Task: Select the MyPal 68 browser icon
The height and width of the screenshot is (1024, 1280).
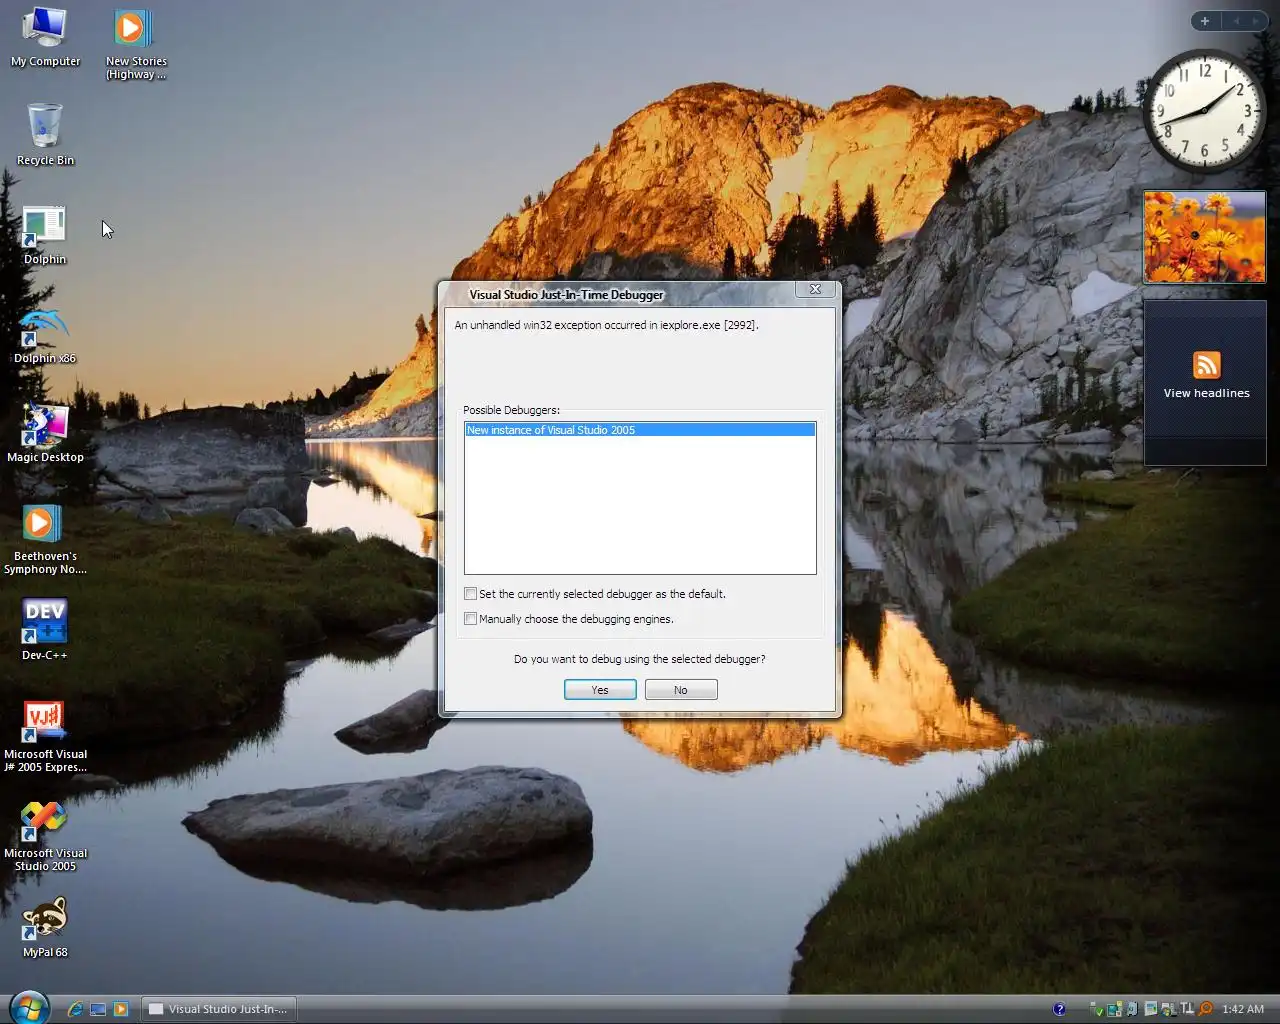Action: [45, 928]
